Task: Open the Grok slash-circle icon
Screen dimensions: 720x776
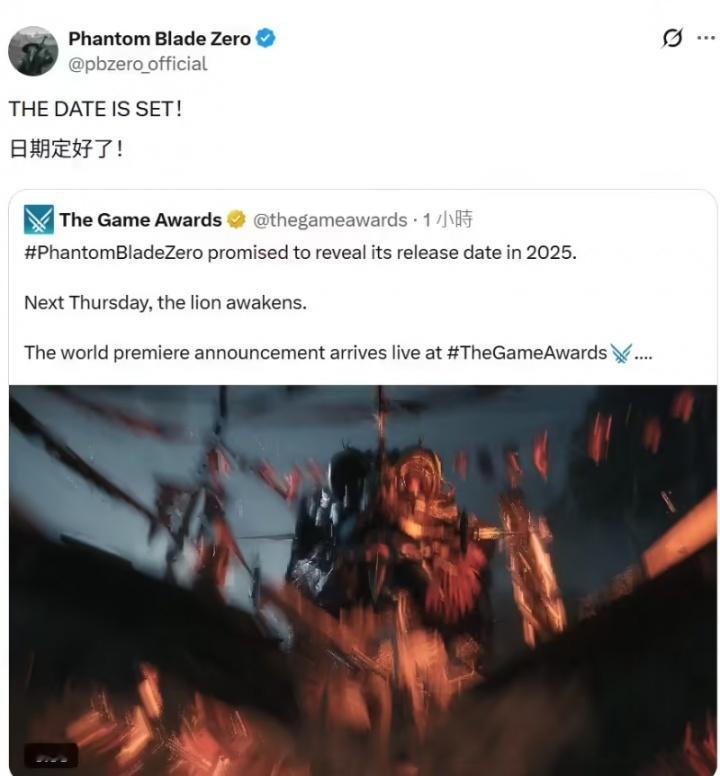Action: pos(672,38)
